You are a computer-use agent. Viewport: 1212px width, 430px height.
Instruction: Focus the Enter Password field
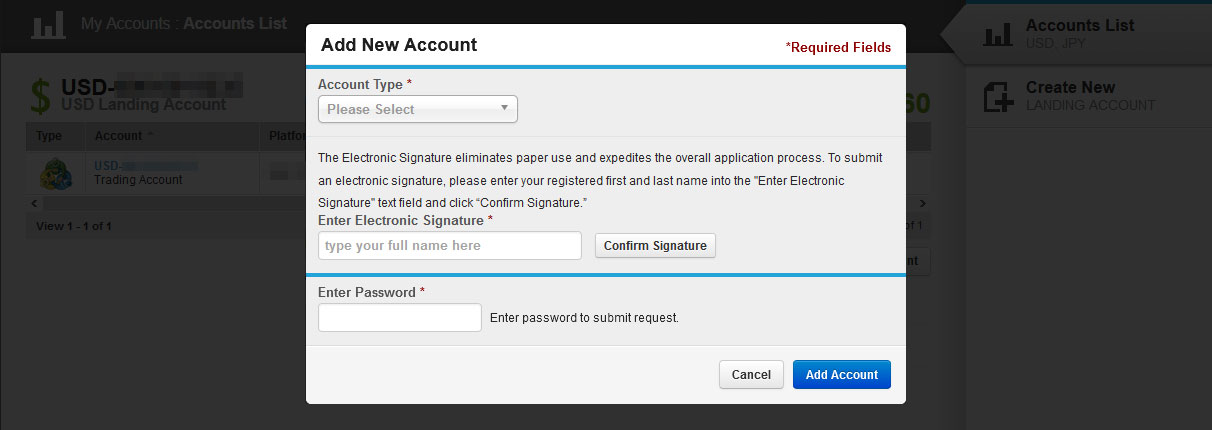point(399,318)
